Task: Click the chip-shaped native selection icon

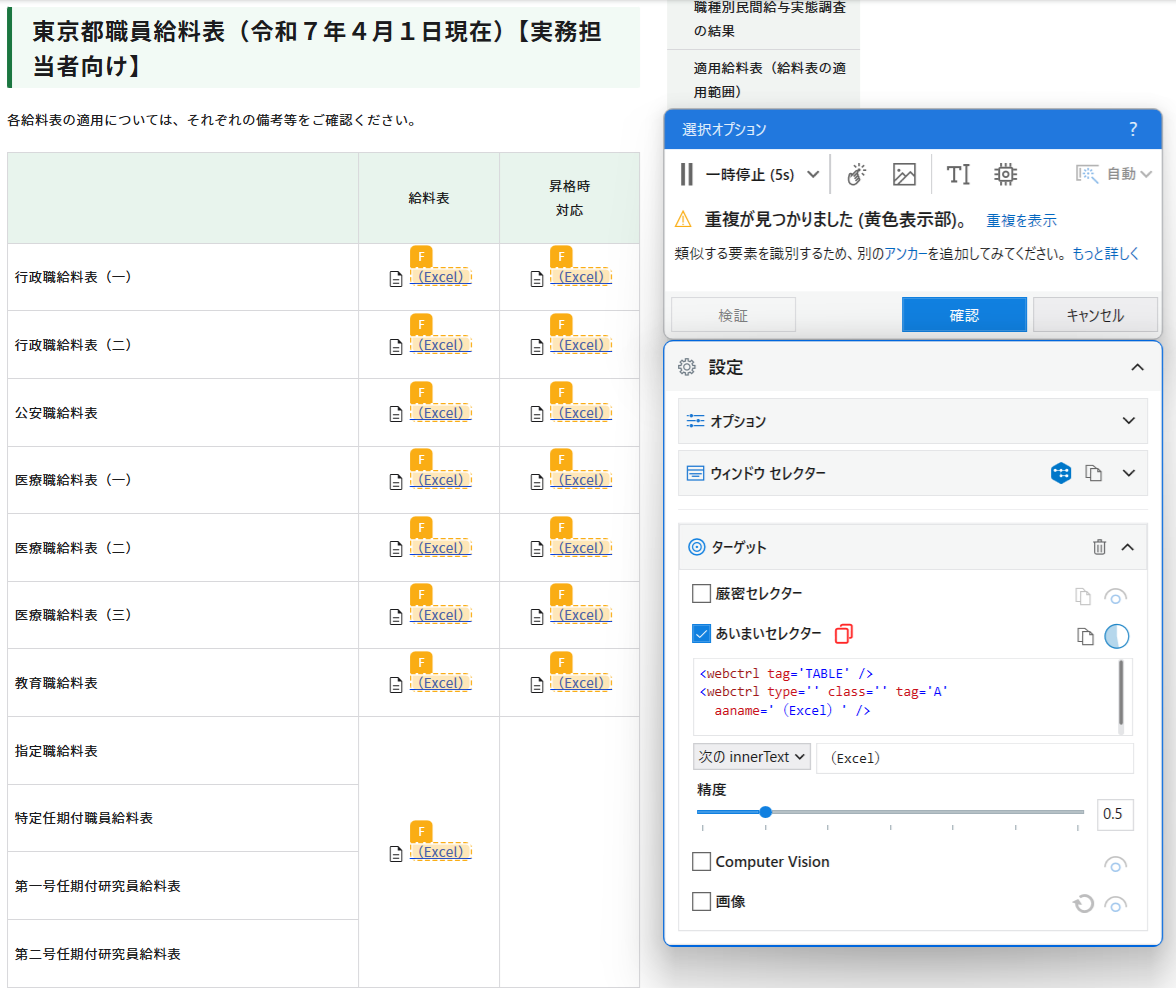Action: click(1005, 175)
